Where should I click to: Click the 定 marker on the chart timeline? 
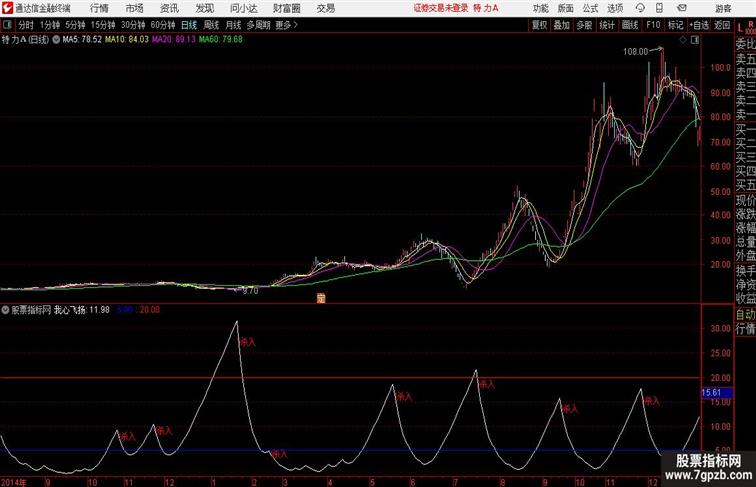tap(321, 298)
